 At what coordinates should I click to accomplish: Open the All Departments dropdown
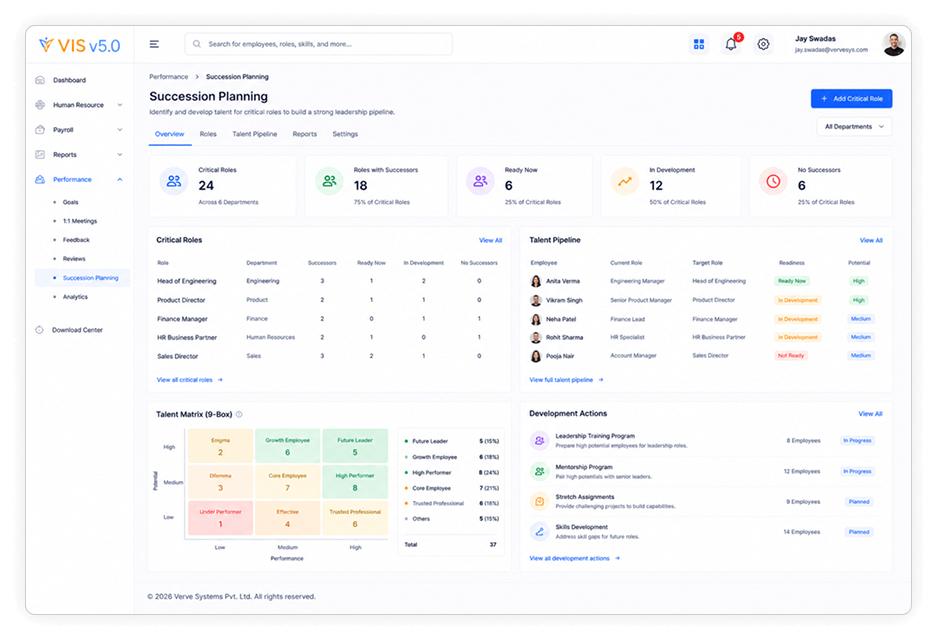(854, 127)
